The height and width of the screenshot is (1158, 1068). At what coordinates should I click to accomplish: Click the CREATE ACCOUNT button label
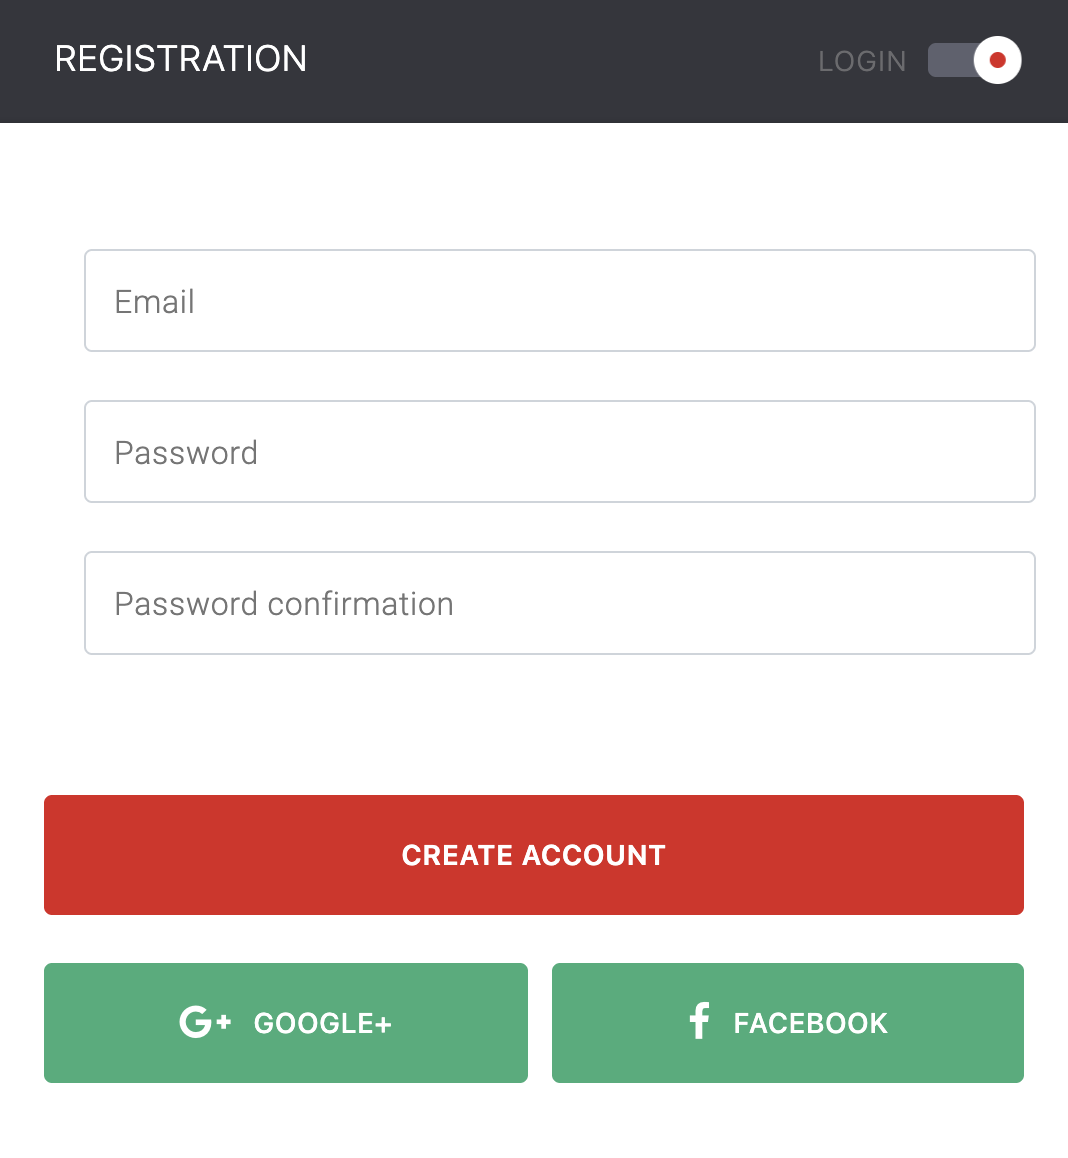coord(533,855)
